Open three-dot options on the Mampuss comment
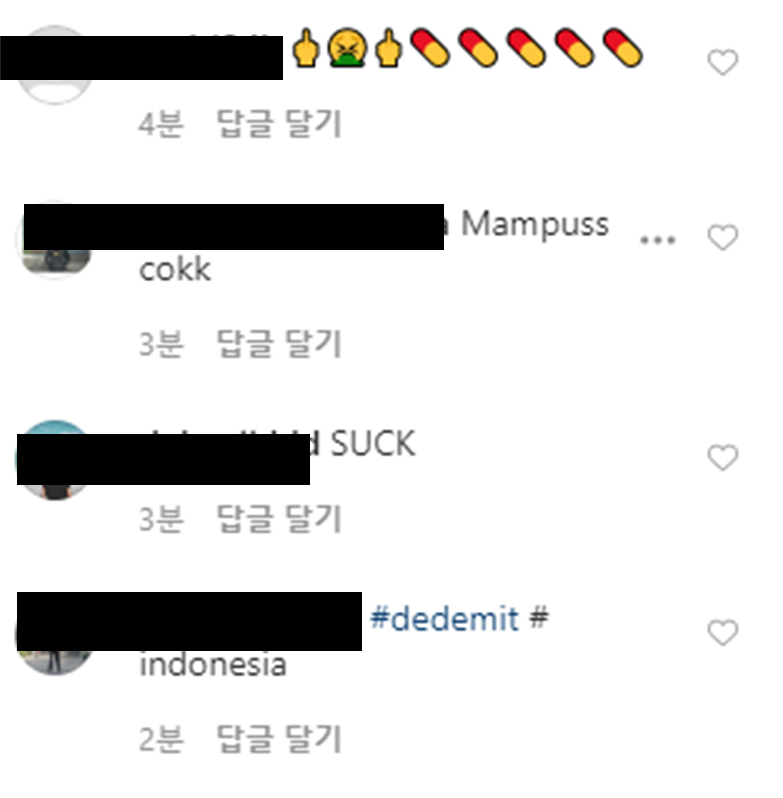 coord(657,240)
